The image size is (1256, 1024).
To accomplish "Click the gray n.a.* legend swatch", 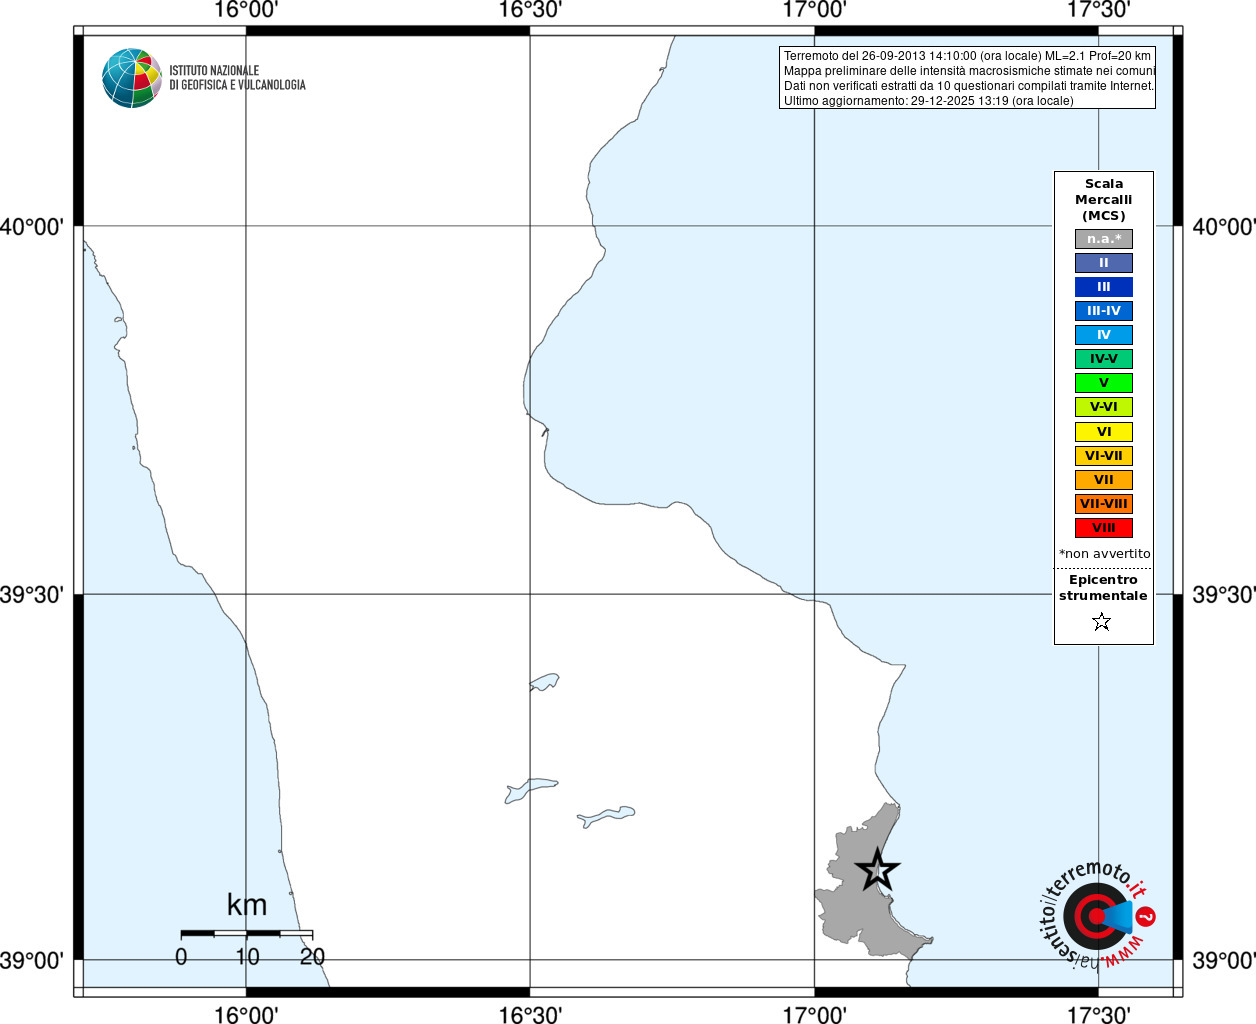I will [x=1104, y=239].
